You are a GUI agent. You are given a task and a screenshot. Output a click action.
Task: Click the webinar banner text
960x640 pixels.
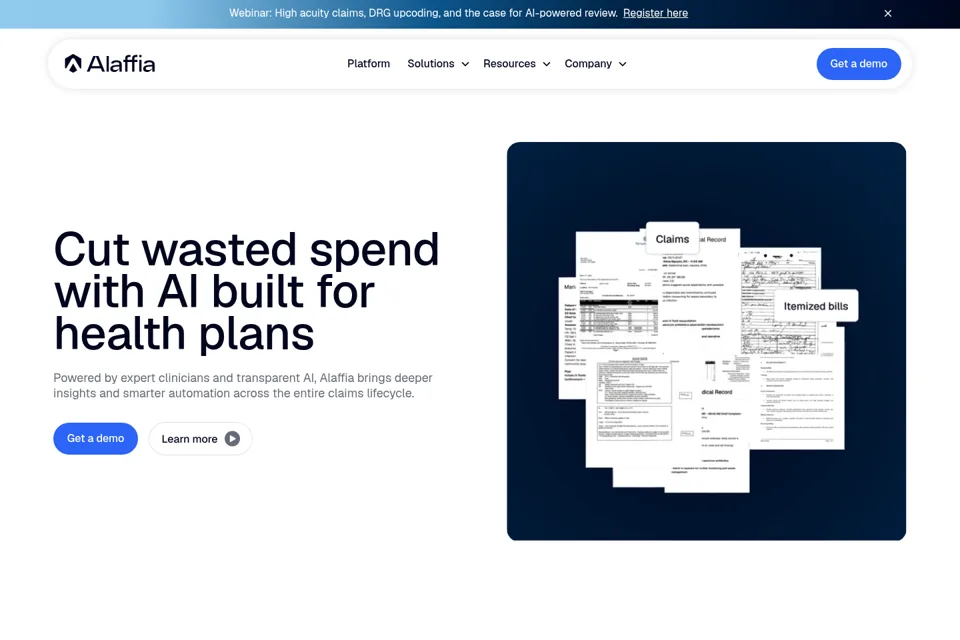pos(423,13)
